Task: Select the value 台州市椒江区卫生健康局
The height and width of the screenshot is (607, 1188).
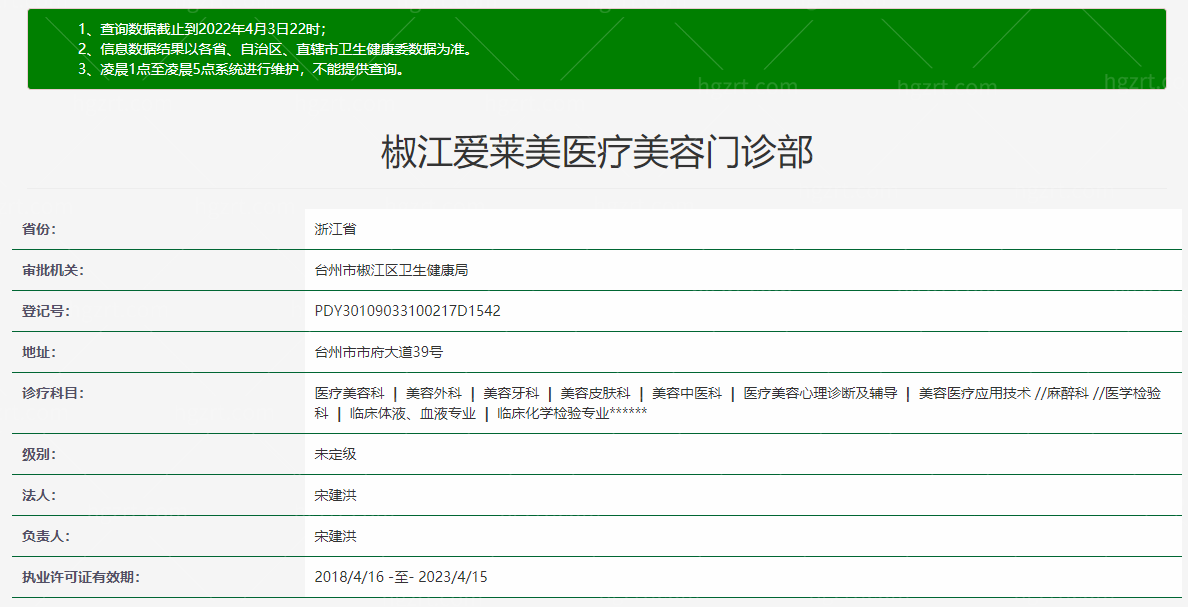Action: [391, 270]
